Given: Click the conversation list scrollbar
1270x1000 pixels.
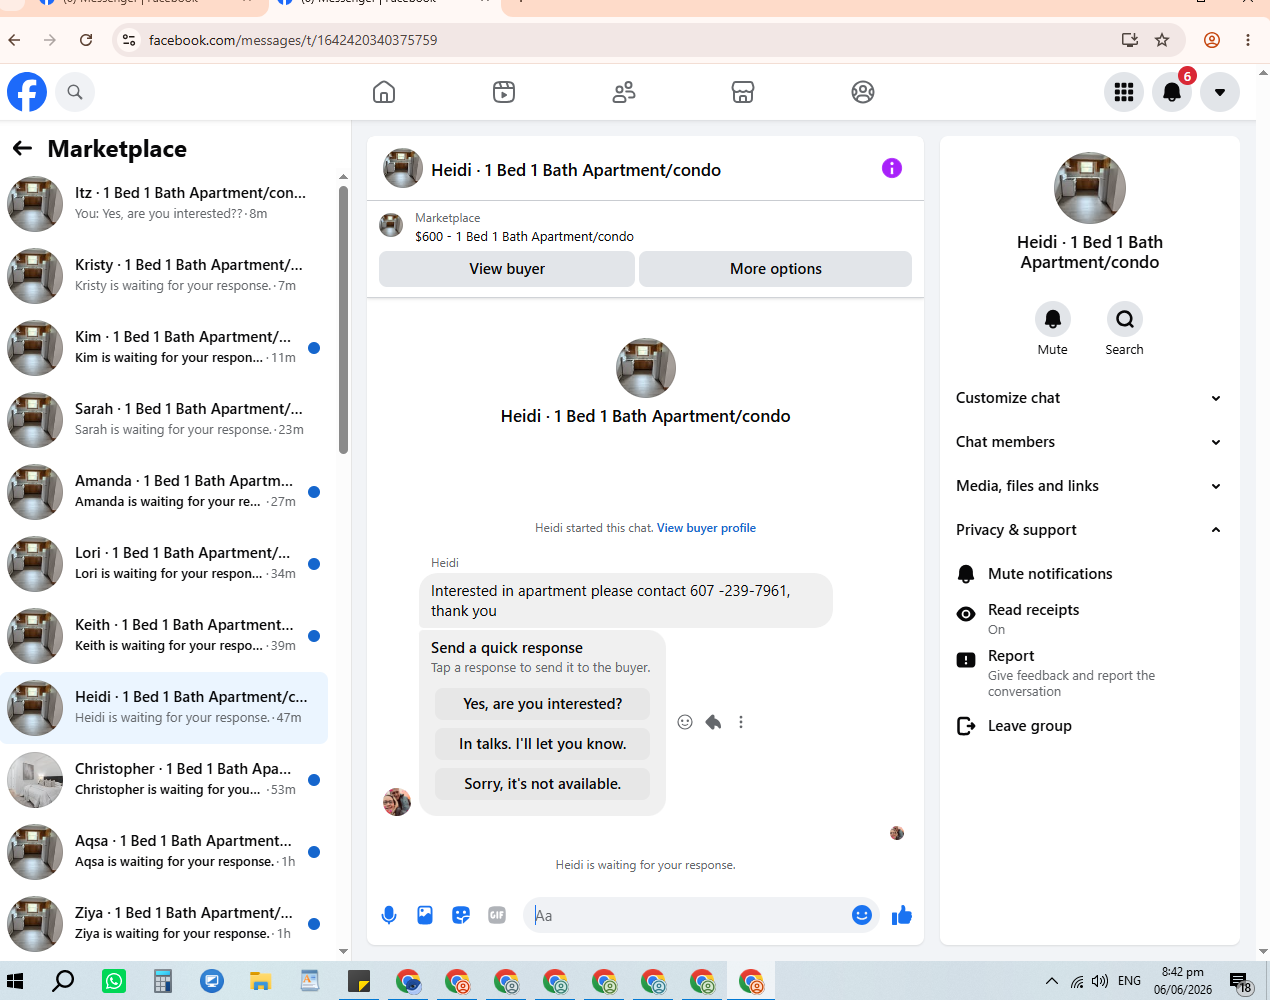Looking at the screenshot, I should (343, 320).
